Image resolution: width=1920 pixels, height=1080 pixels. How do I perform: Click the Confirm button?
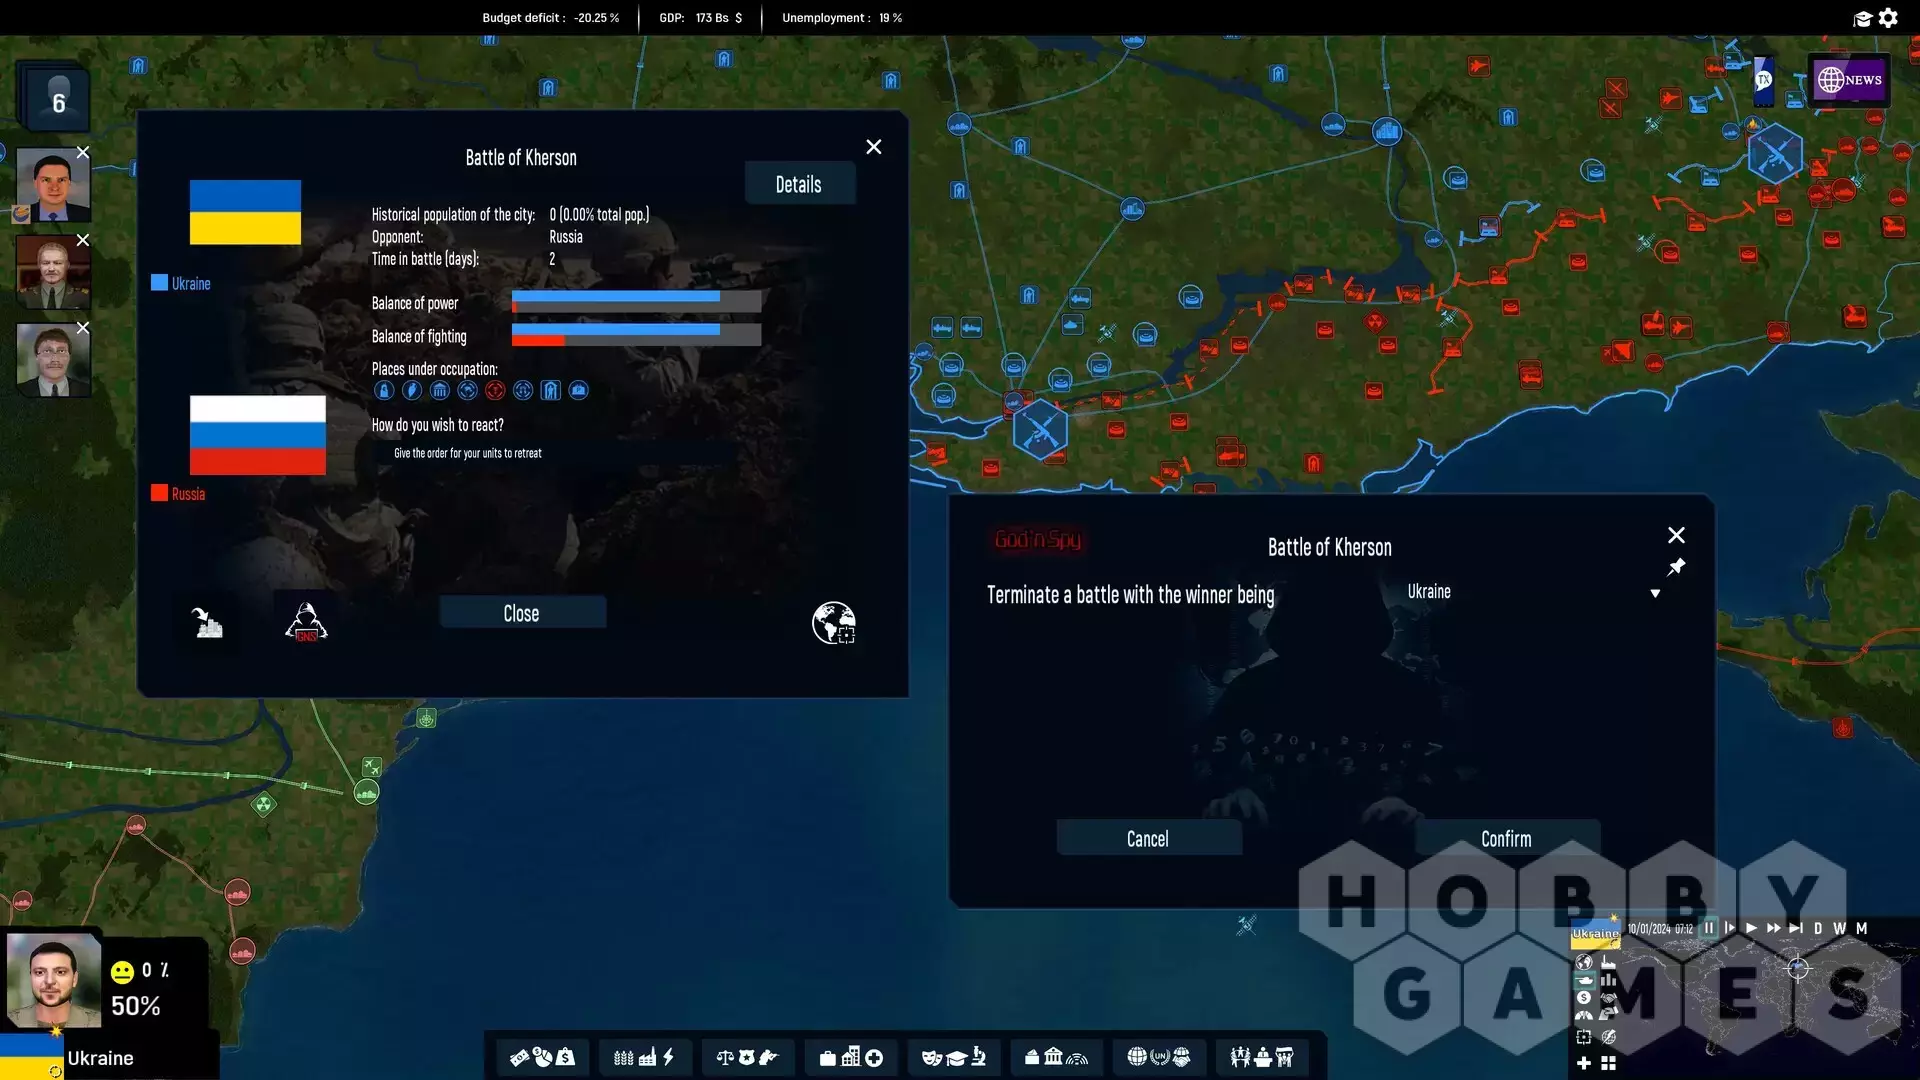tap(1506, 839)
